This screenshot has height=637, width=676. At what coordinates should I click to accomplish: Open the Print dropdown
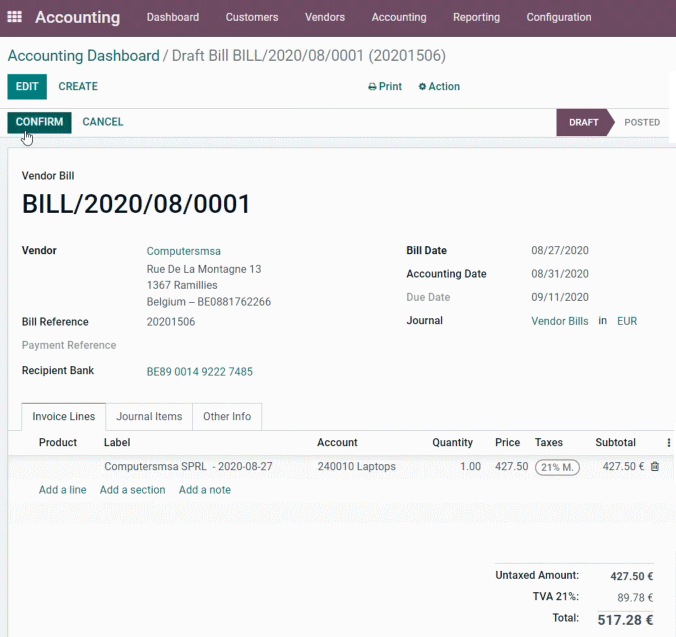pyautogui.click(x=385, y=87)
